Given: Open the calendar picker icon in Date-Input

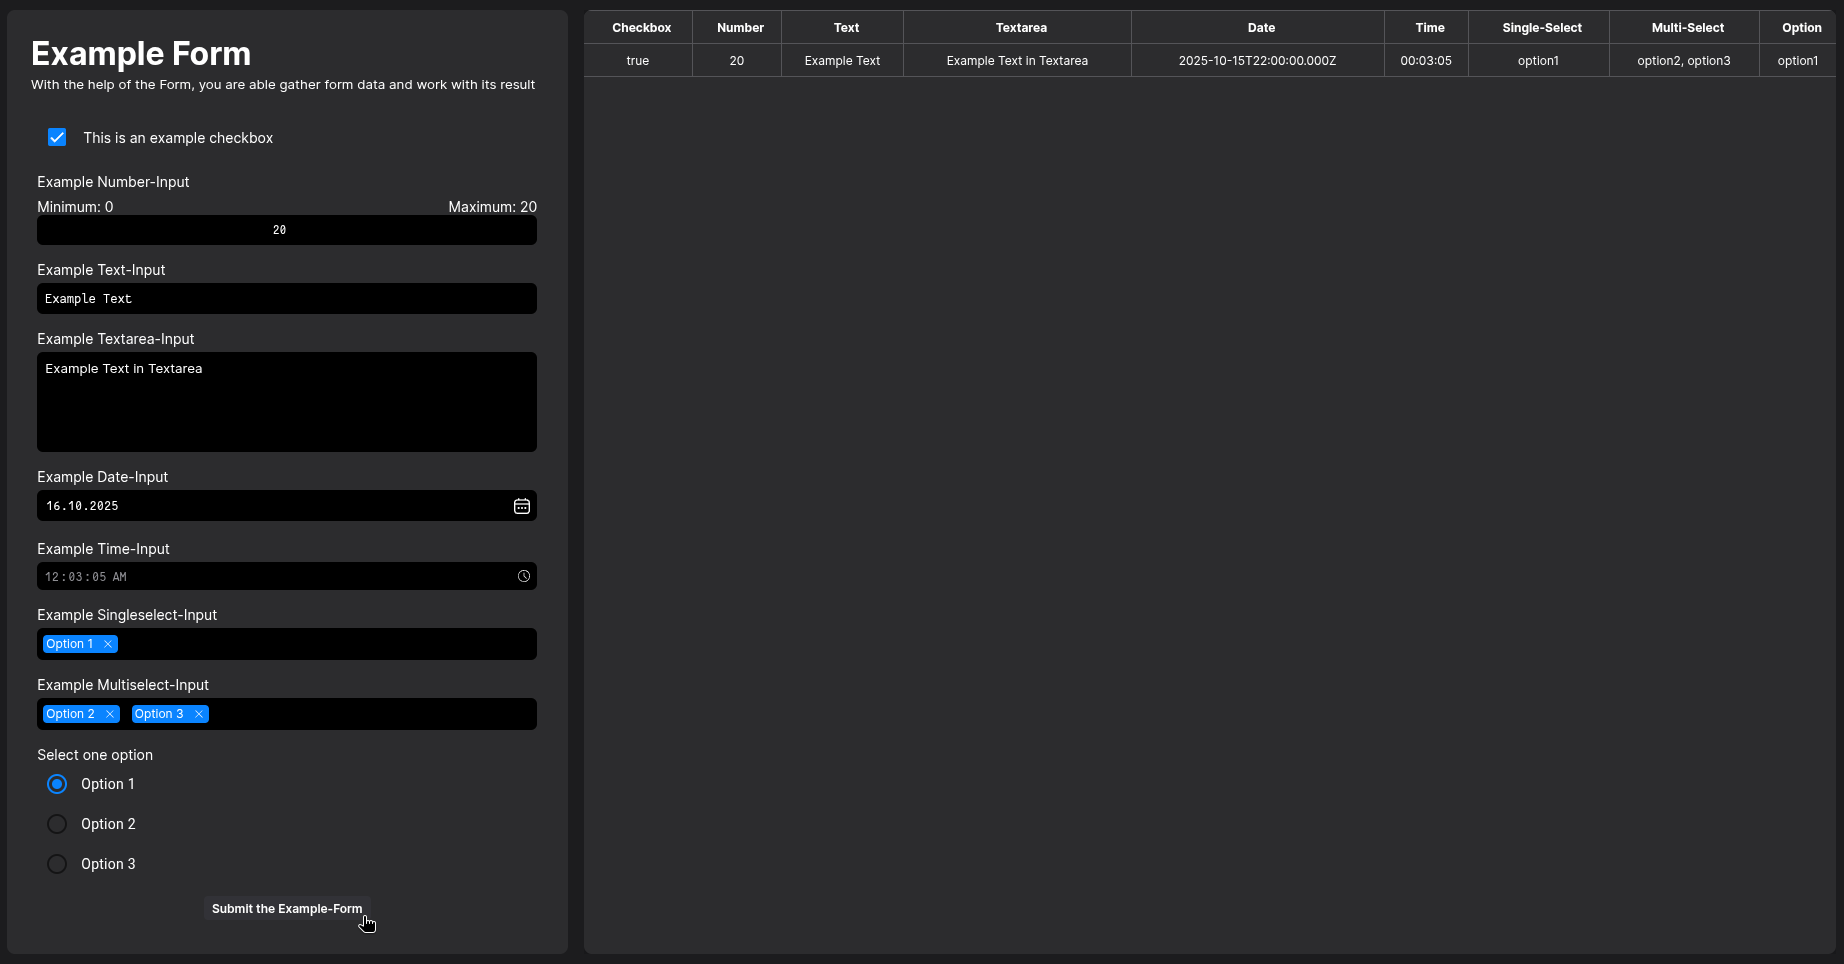Looking at the screenshot, I should click(x=521, y=506).
